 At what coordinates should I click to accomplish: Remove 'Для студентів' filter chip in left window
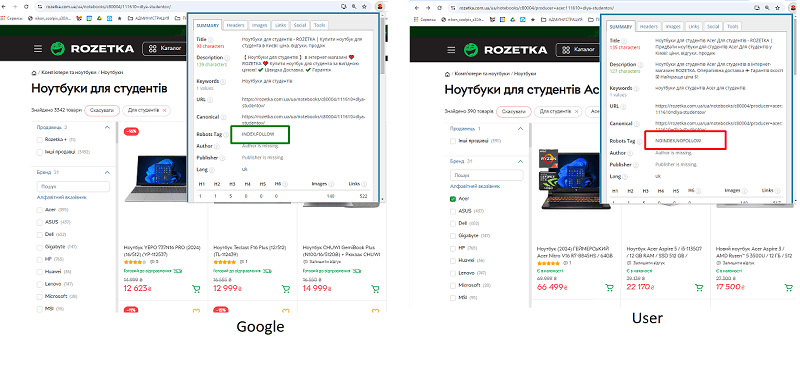point(164,110)
